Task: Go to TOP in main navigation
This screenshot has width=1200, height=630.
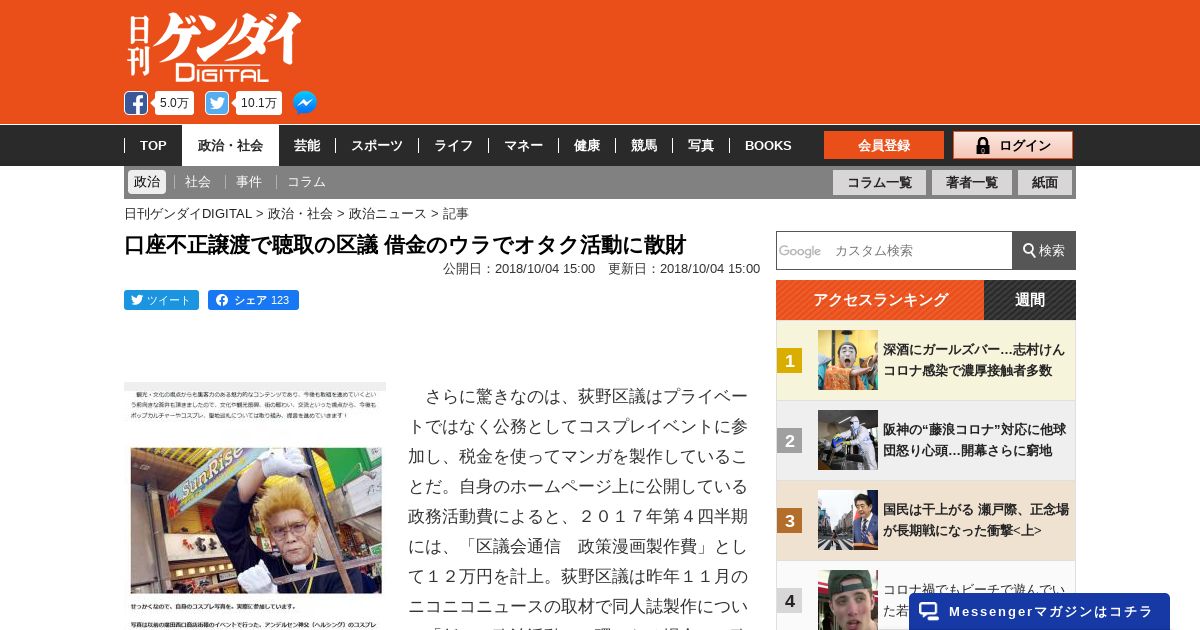Action: coord(153,145)
